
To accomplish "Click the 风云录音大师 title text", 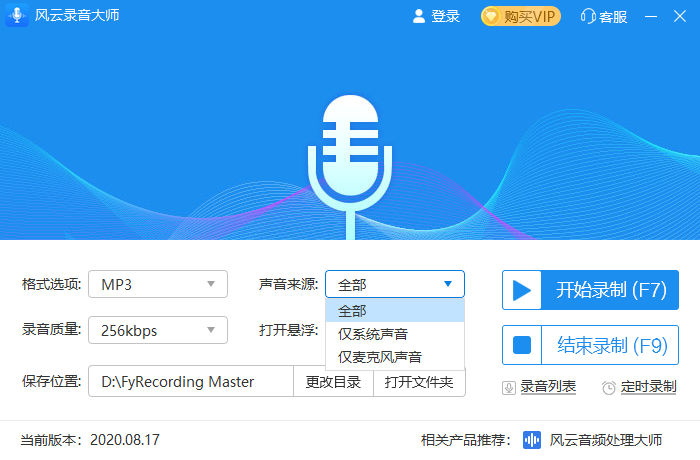I will tap(77, 15).
